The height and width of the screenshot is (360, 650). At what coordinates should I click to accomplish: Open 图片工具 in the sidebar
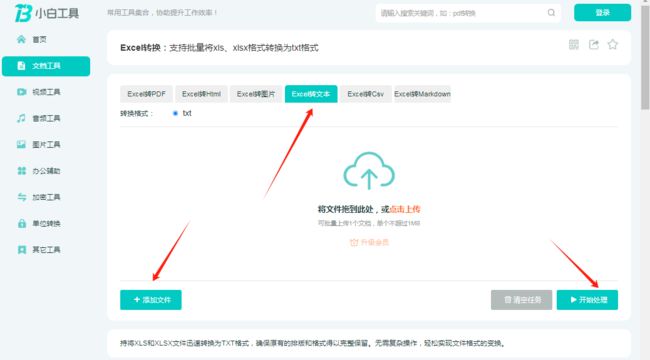(39, 145)
